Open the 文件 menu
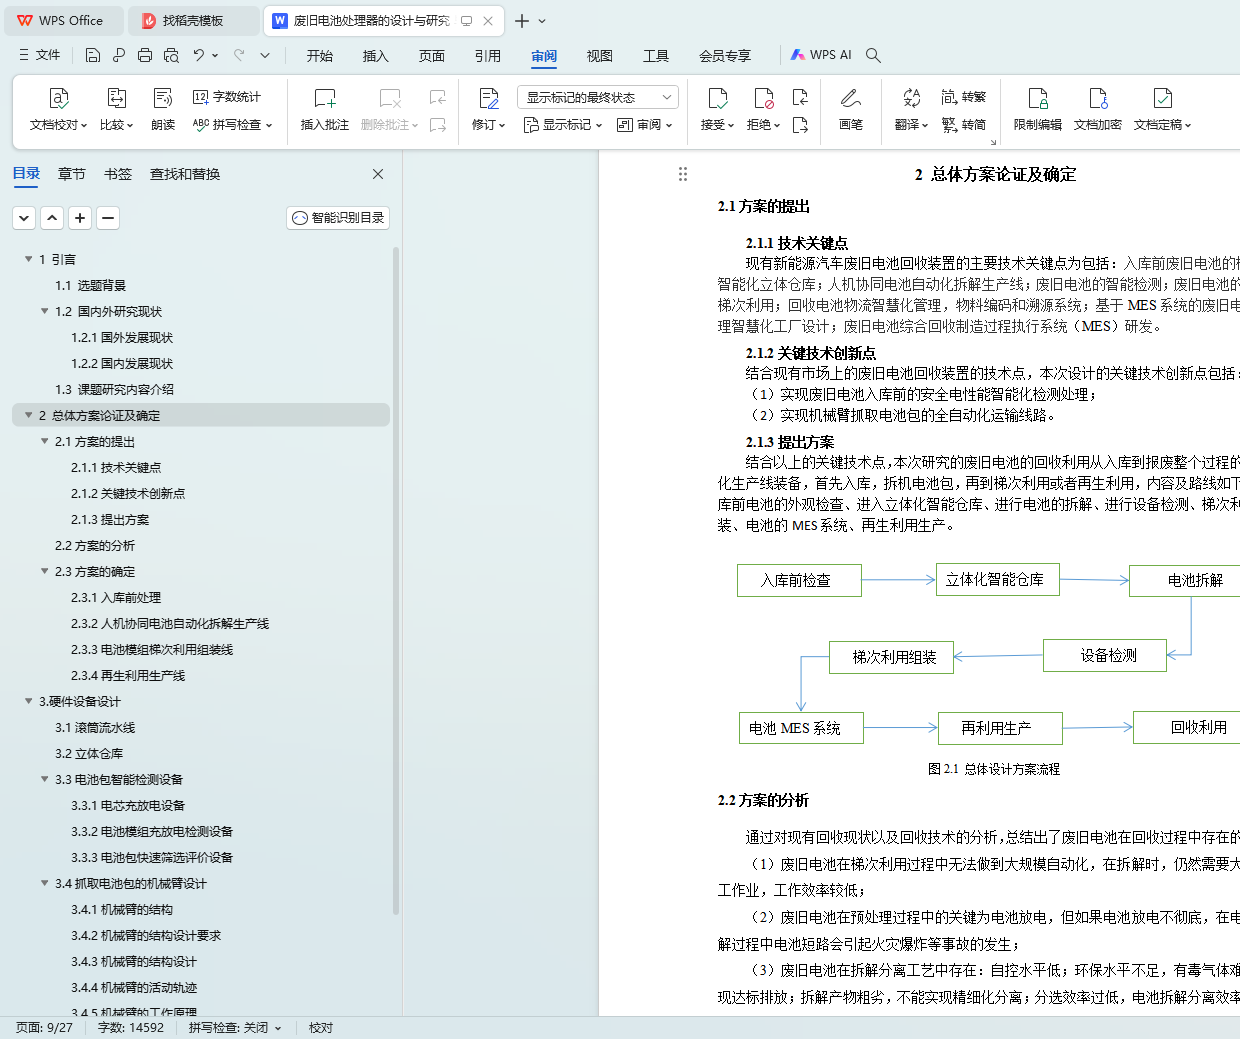Viewport: 1240px width, 1039px height. [x=40, y=55]
